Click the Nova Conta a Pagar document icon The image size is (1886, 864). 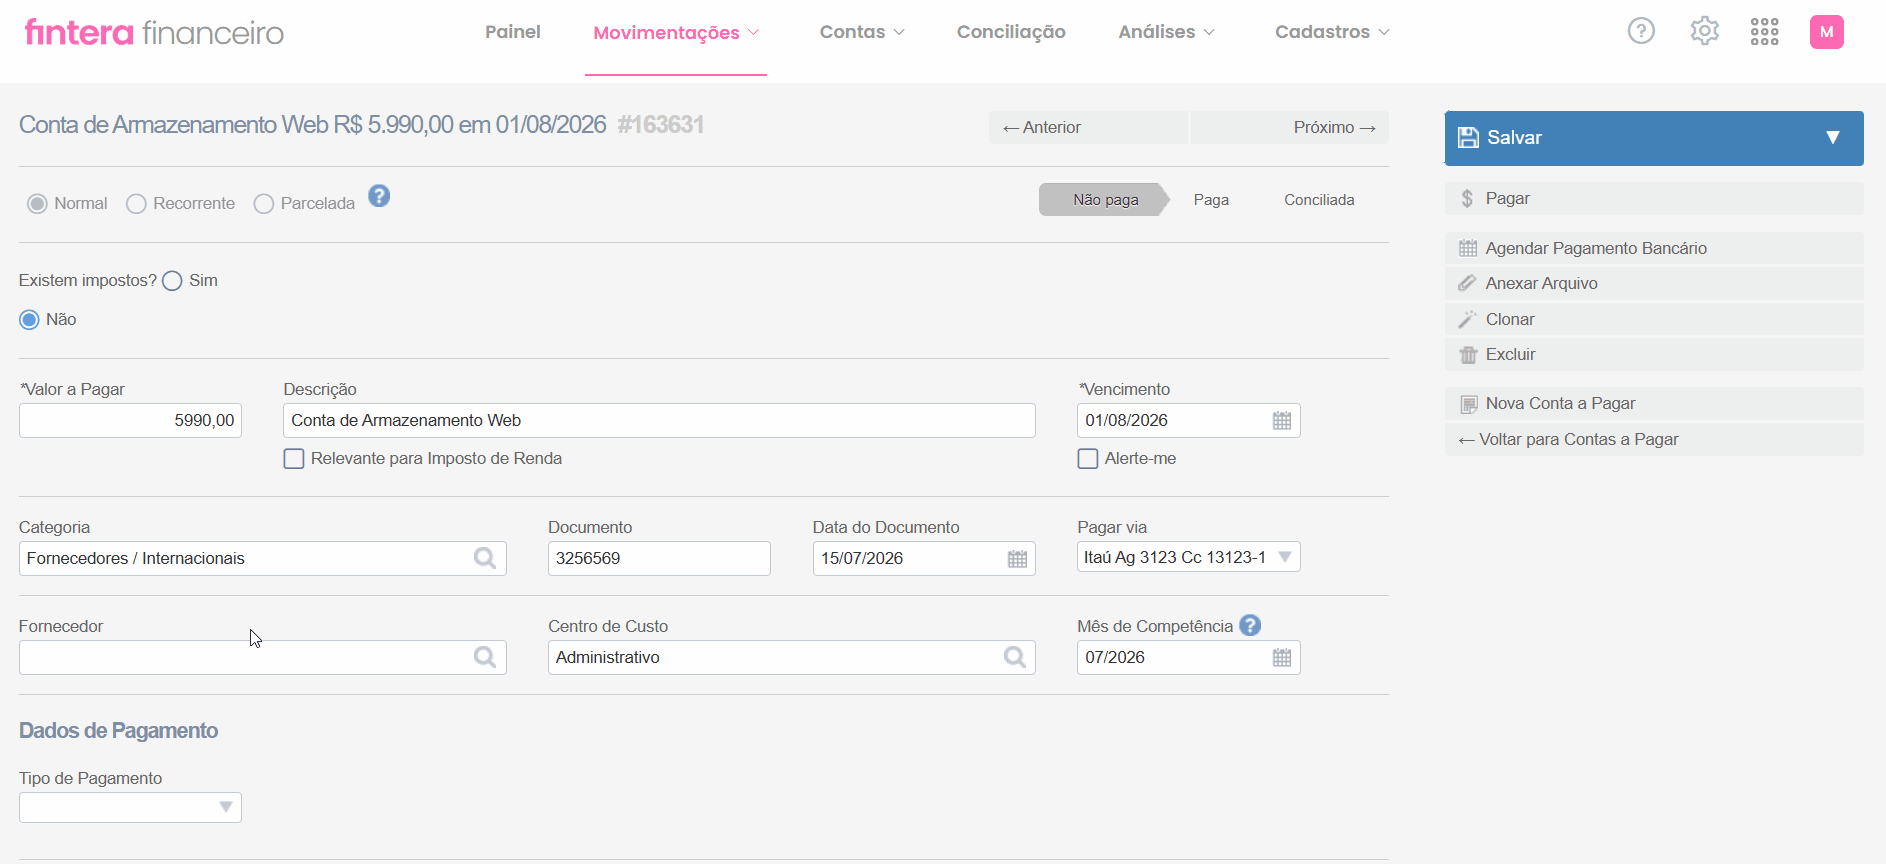pos(1468,404)
